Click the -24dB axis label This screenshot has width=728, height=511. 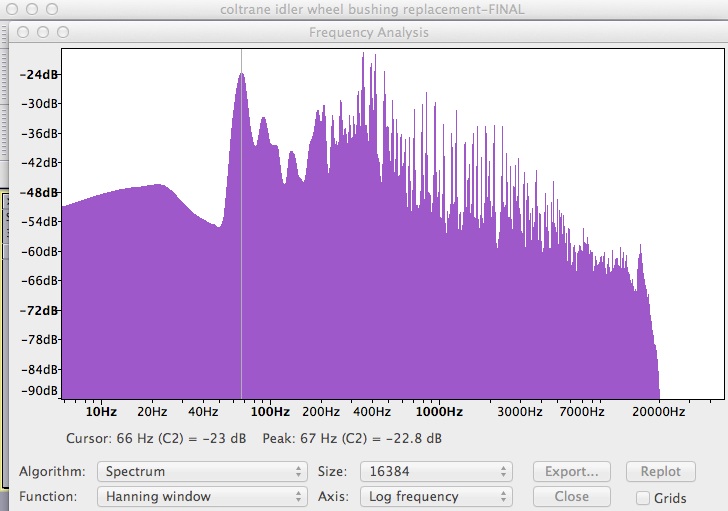tap(39, 74)
